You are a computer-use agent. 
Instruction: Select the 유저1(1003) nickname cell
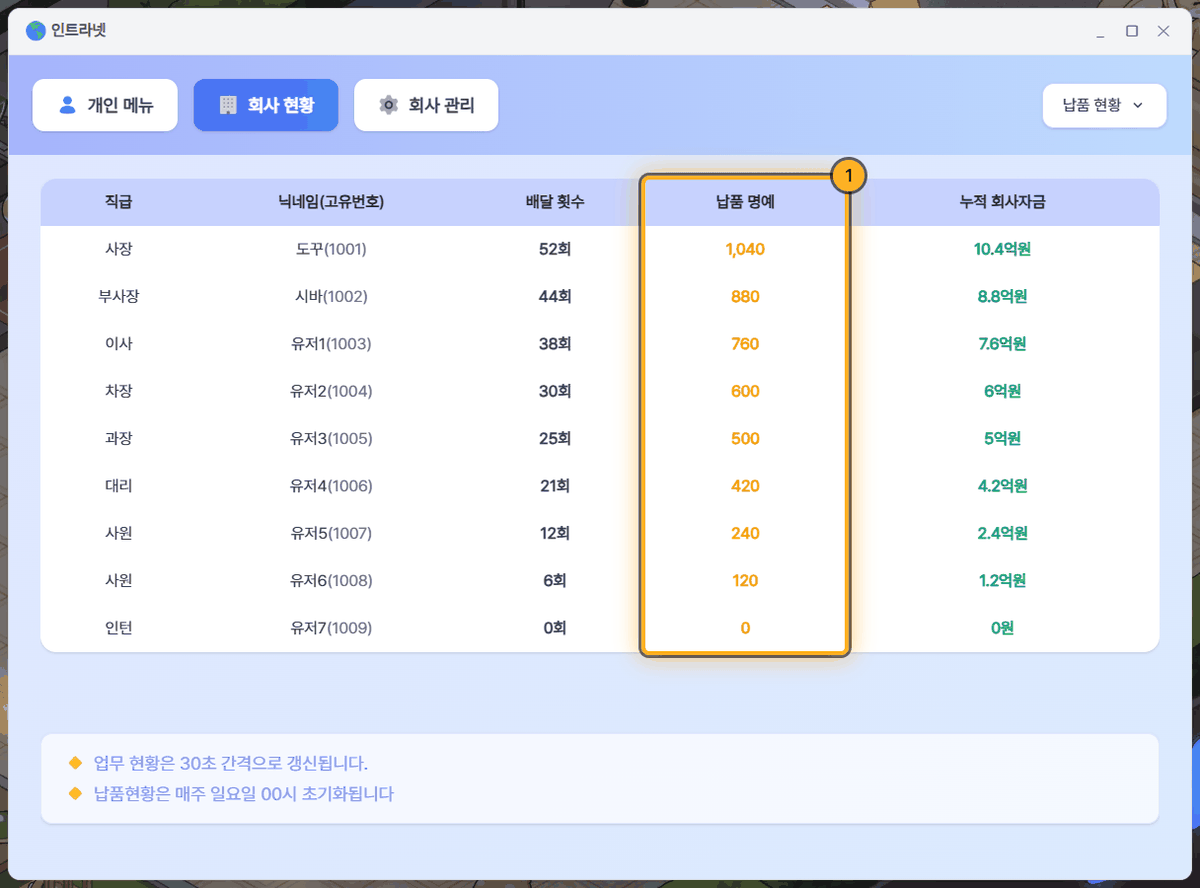[331, 344]
